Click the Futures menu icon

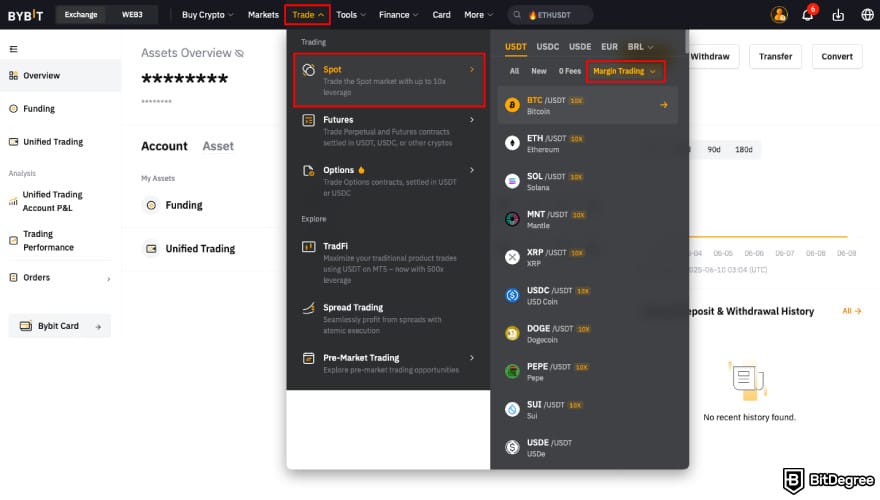(309, 120)
